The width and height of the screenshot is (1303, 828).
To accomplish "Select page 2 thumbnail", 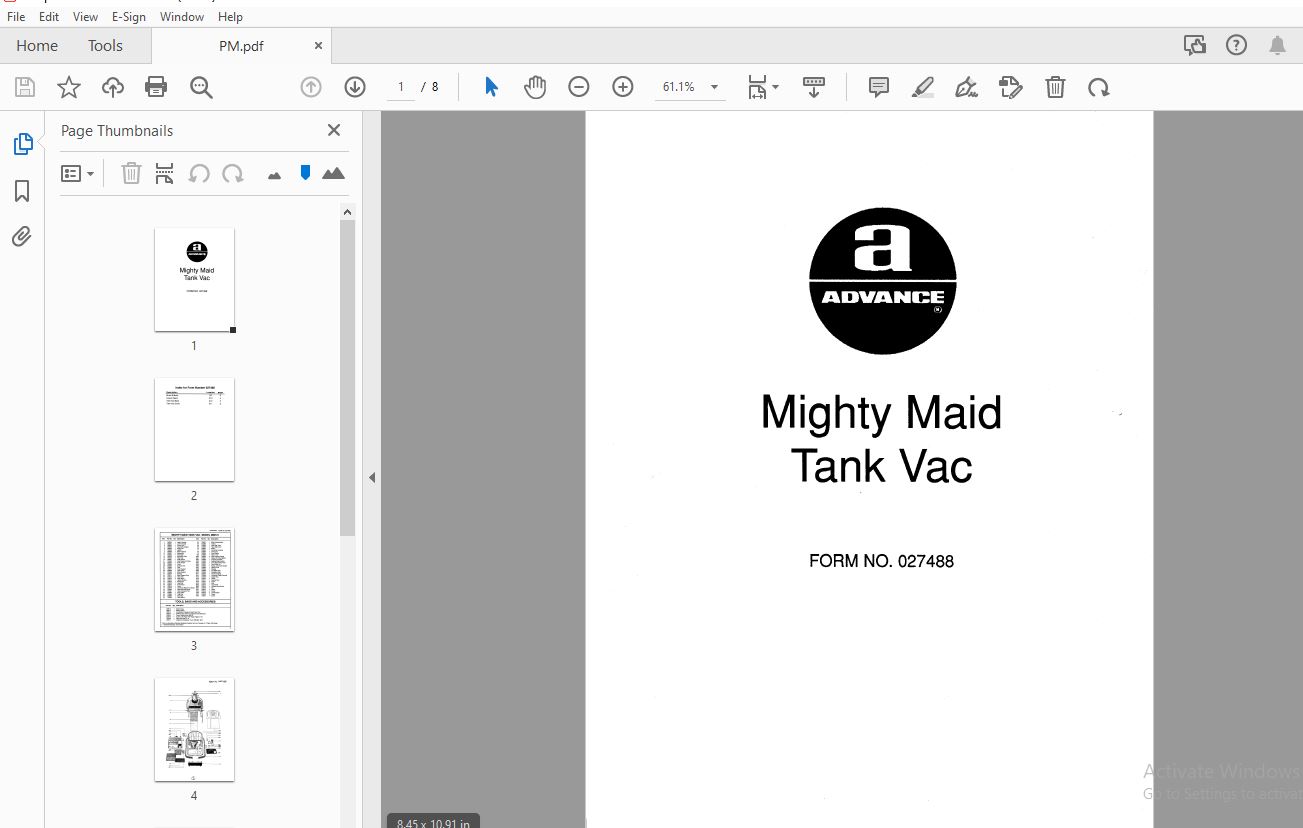I will 194,429.
